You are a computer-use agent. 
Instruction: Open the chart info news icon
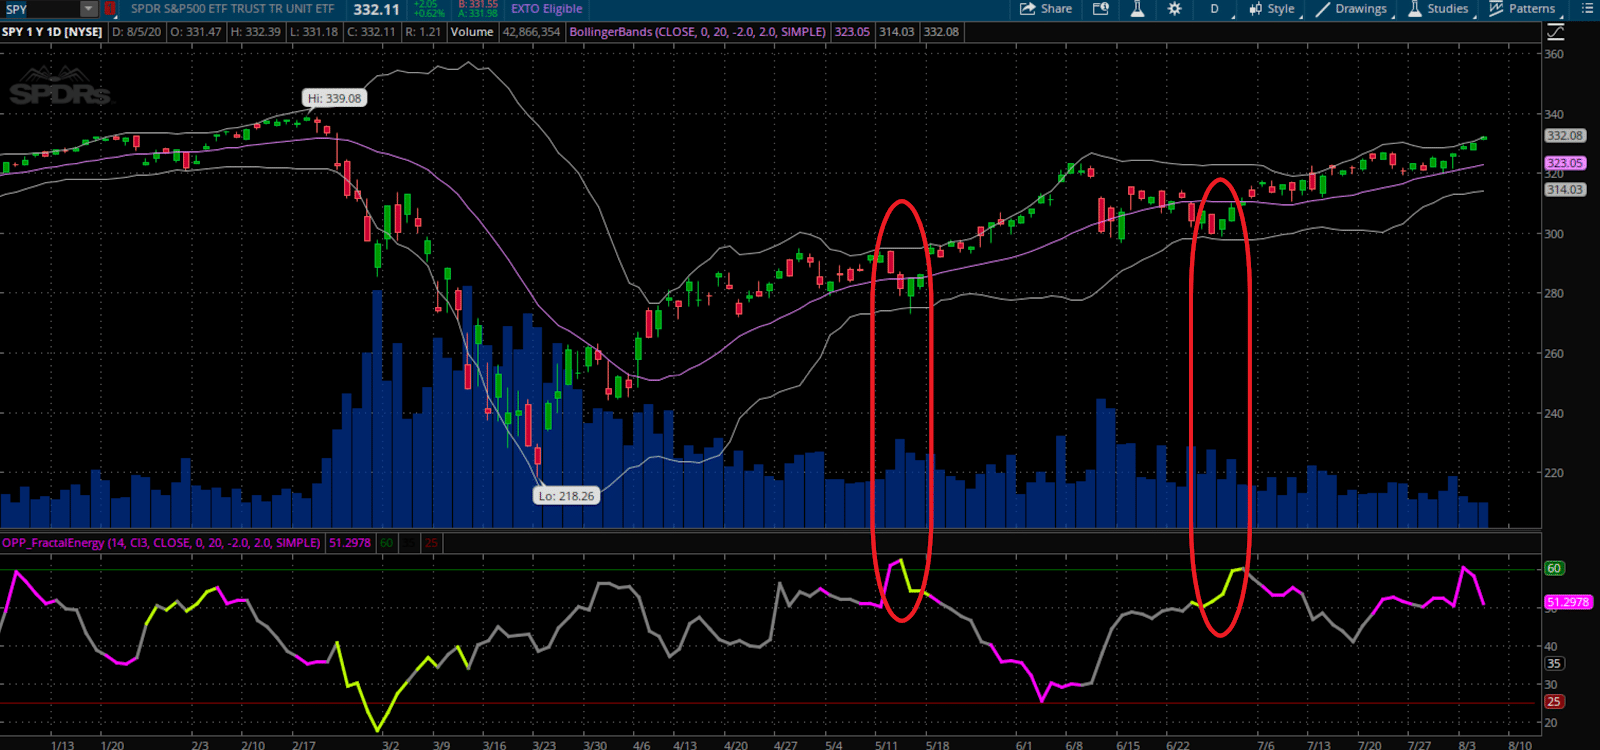[1101, 9]
